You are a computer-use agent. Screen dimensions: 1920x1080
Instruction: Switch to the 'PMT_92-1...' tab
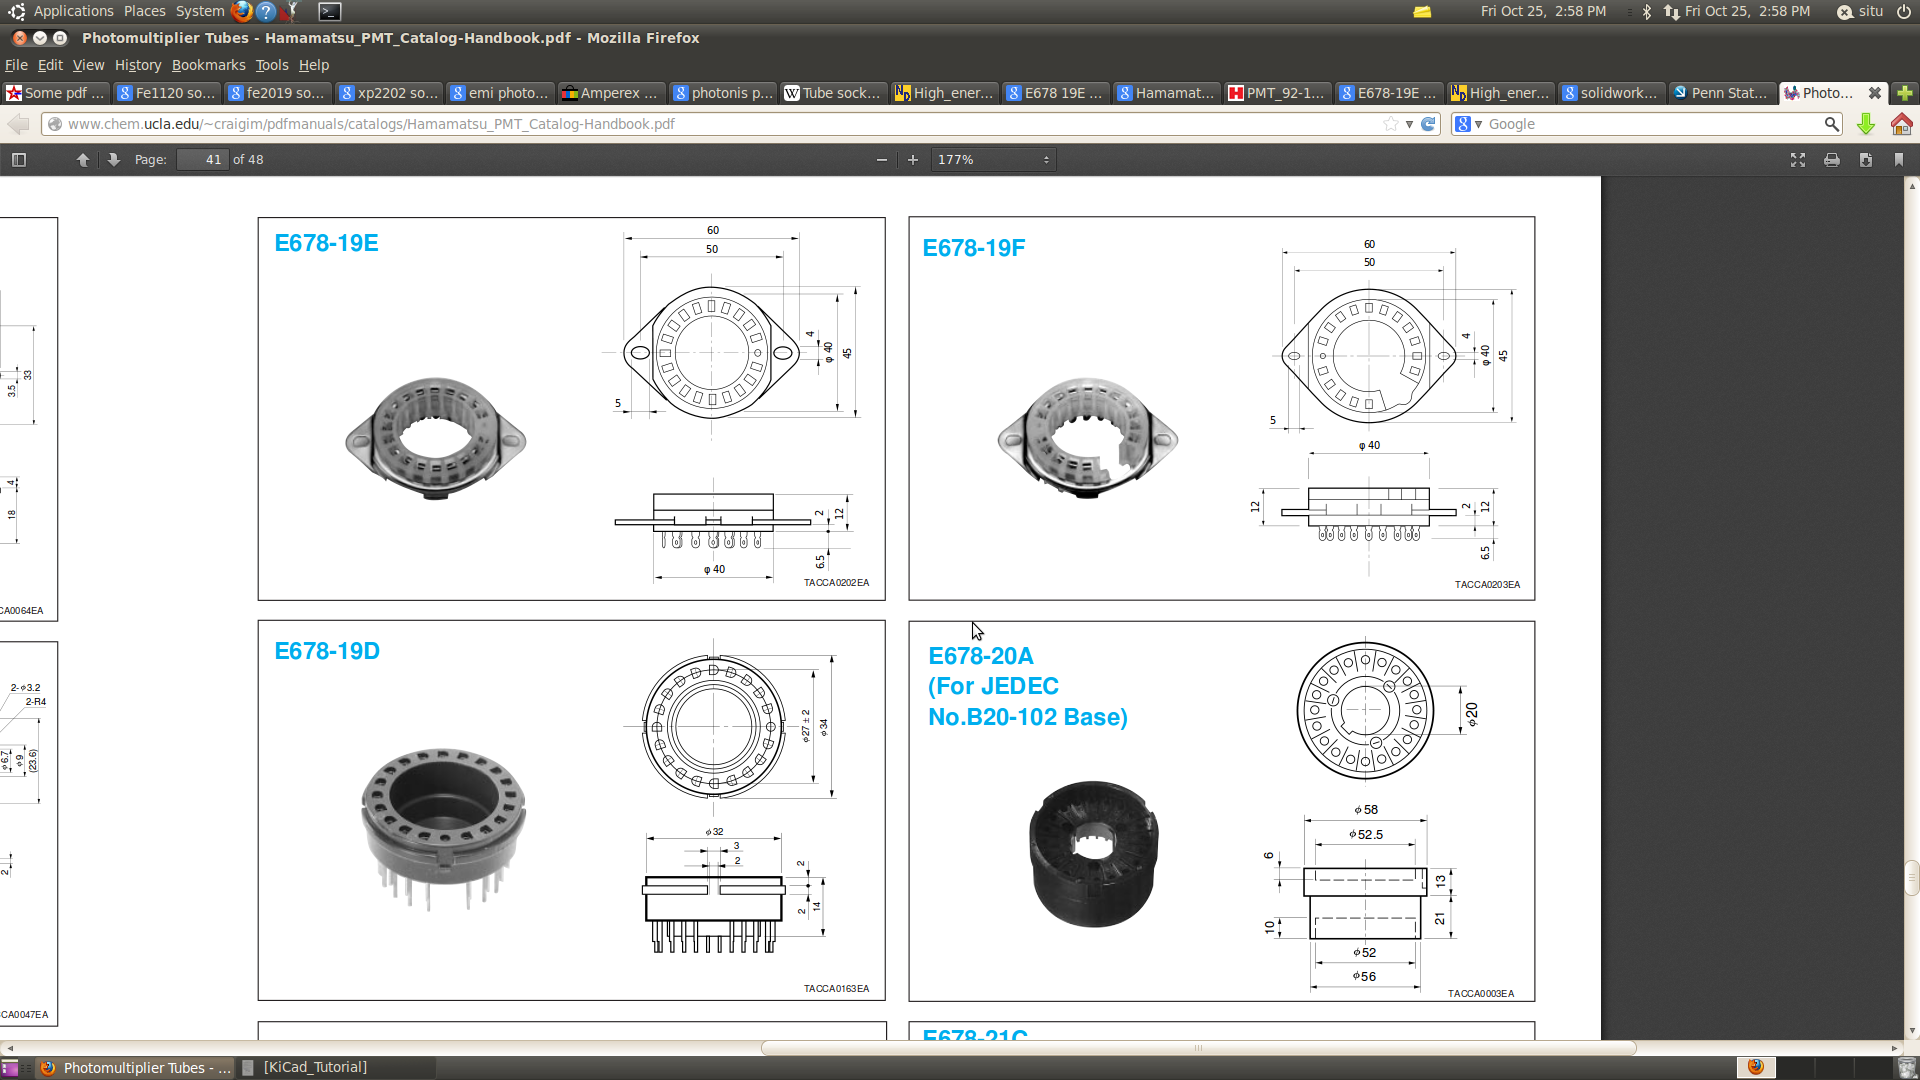click(1277, 93)
